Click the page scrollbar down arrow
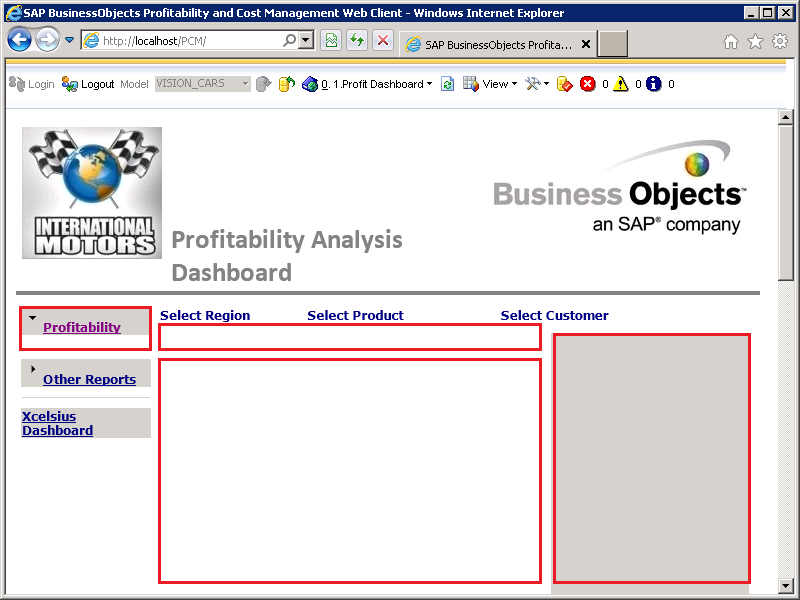This screenshot has height=600, width=800. coord(786,585)
